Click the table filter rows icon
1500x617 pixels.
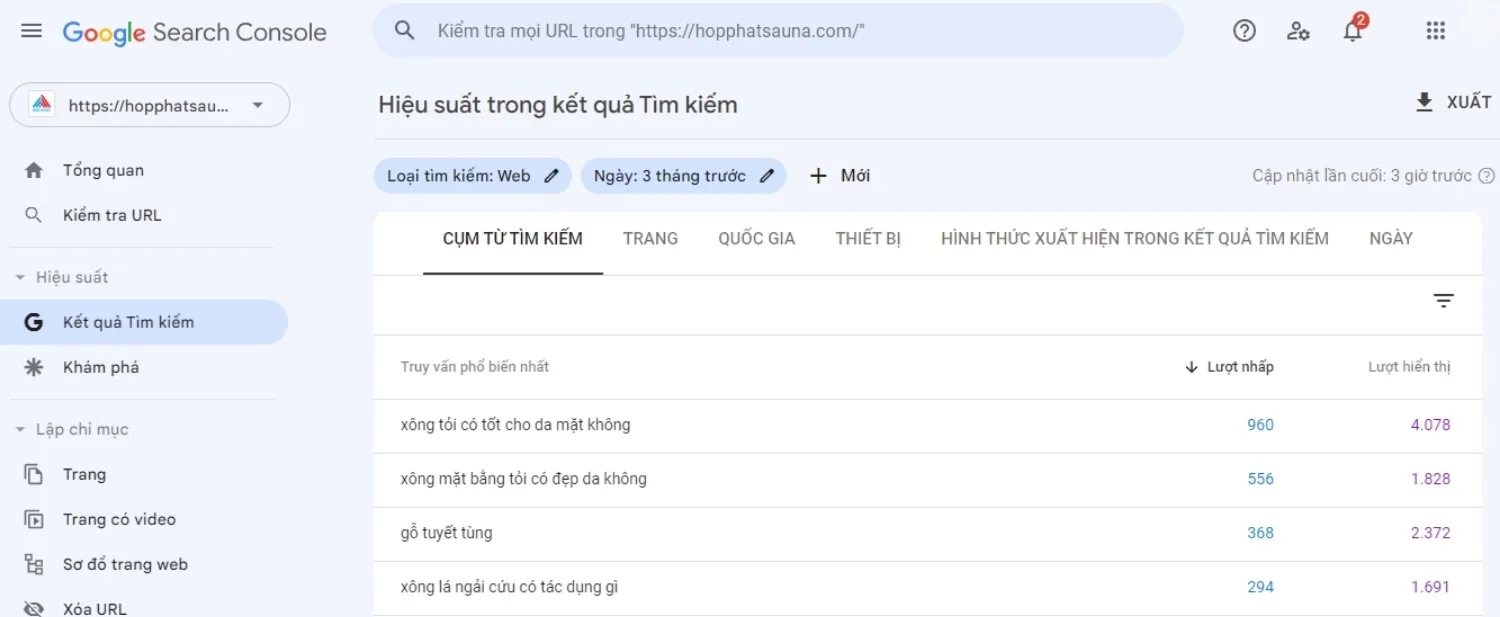(x=1443, y=301)
